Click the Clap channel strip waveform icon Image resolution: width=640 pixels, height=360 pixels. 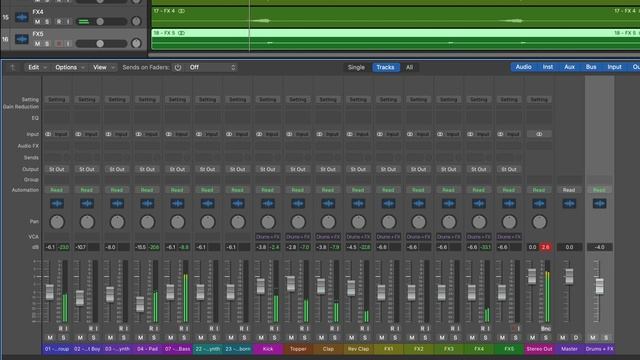coord(328,203)
